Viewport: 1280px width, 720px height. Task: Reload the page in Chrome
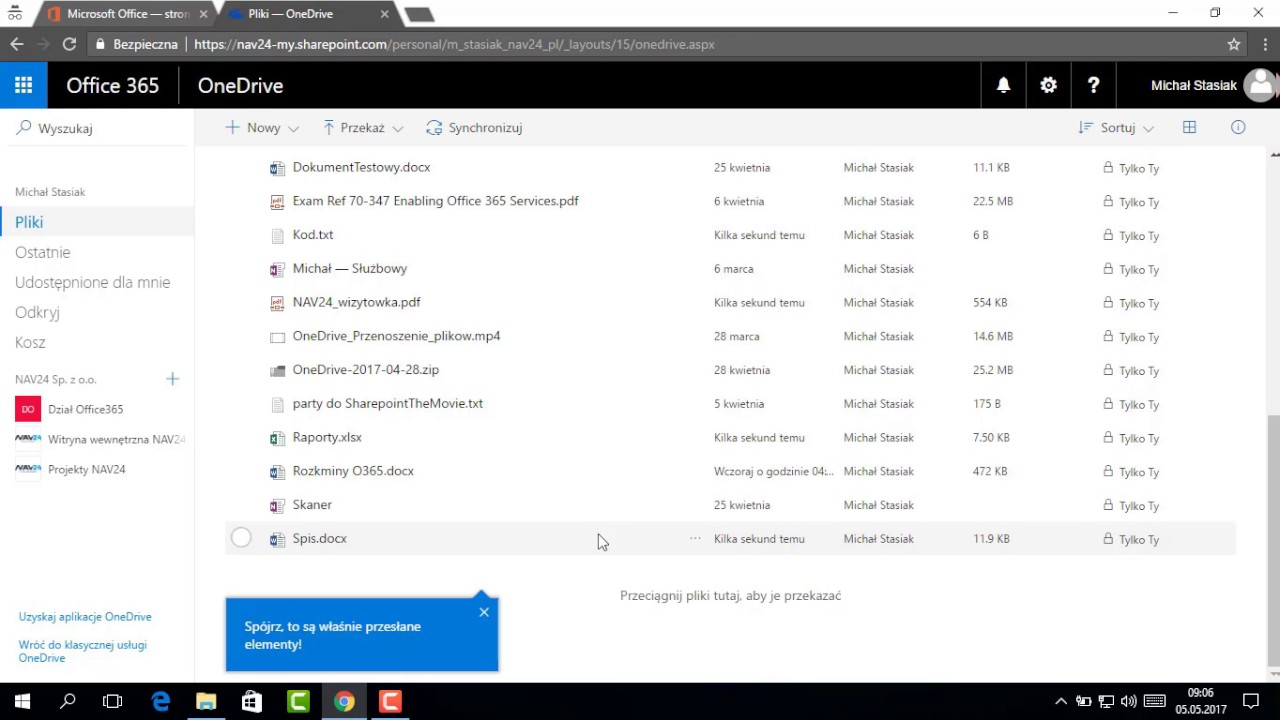point(69,44)
